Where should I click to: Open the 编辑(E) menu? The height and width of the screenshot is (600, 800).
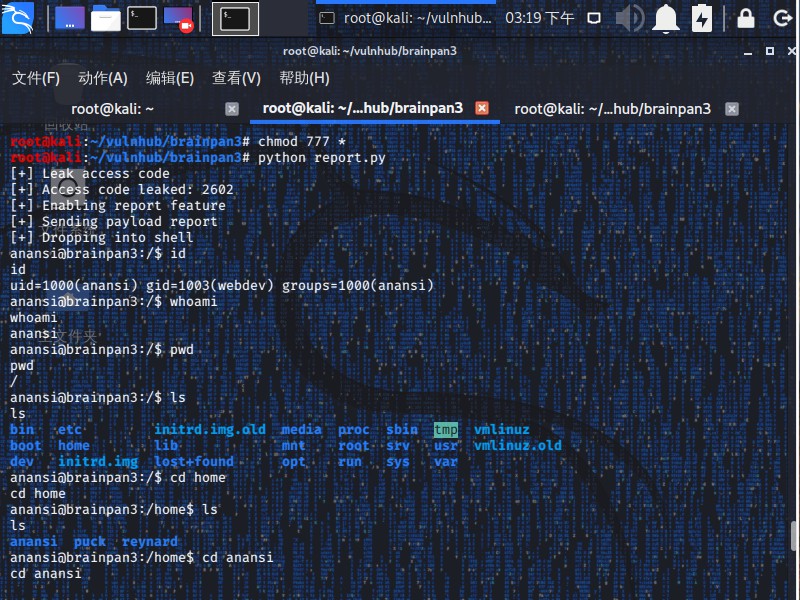169,78
